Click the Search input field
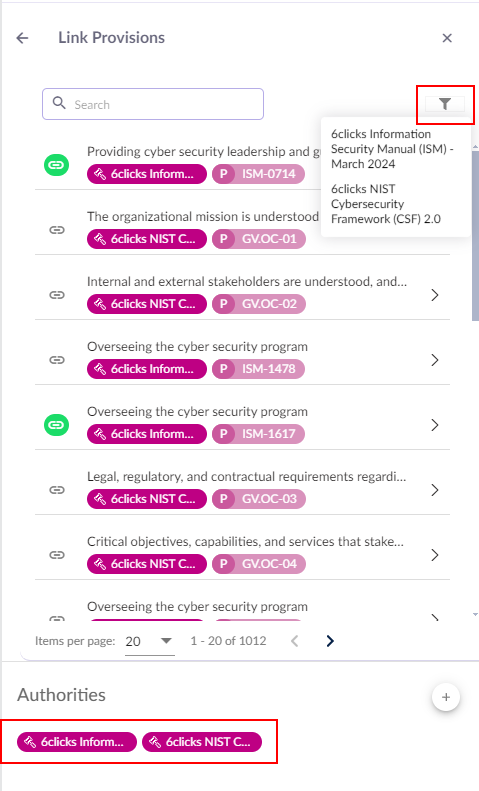Viewport: 479px width, 791px height. pyautogui.click(x=153, y=104)
